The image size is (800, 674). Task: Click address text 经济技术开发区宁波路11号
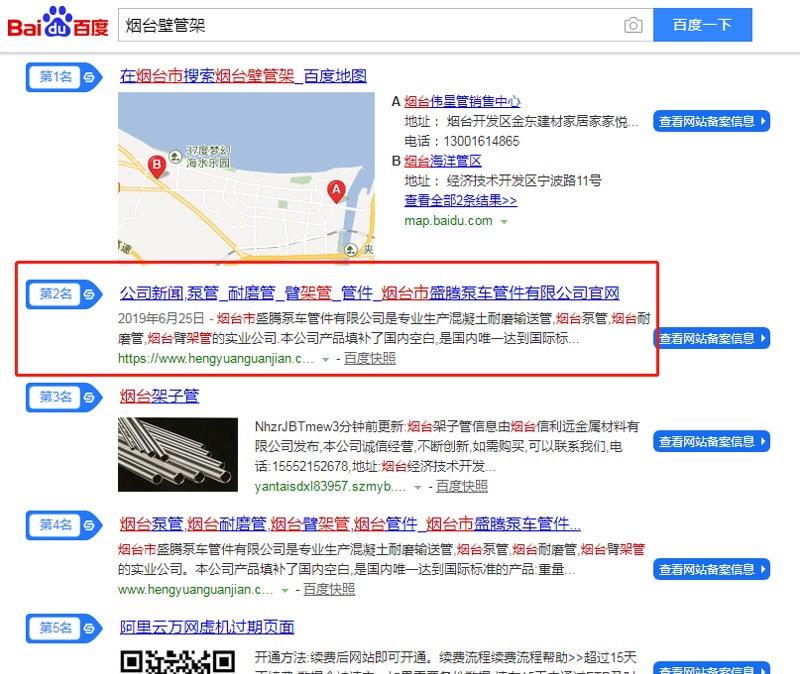tap(524, 181)
